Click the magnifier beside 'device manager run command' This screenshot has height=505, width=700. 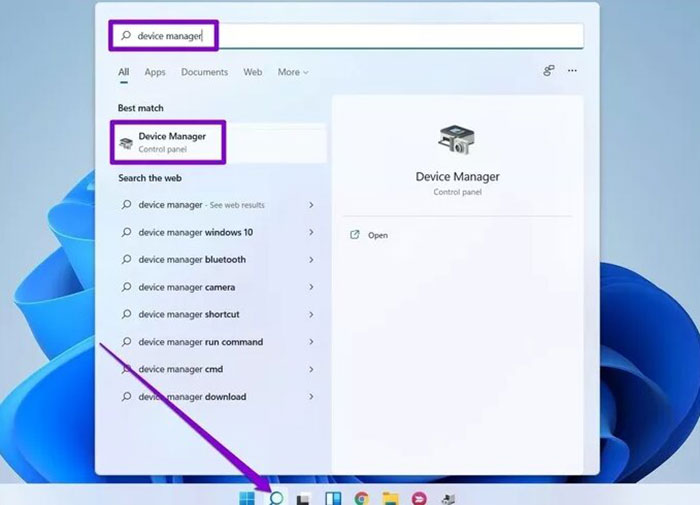coord(127,342)
